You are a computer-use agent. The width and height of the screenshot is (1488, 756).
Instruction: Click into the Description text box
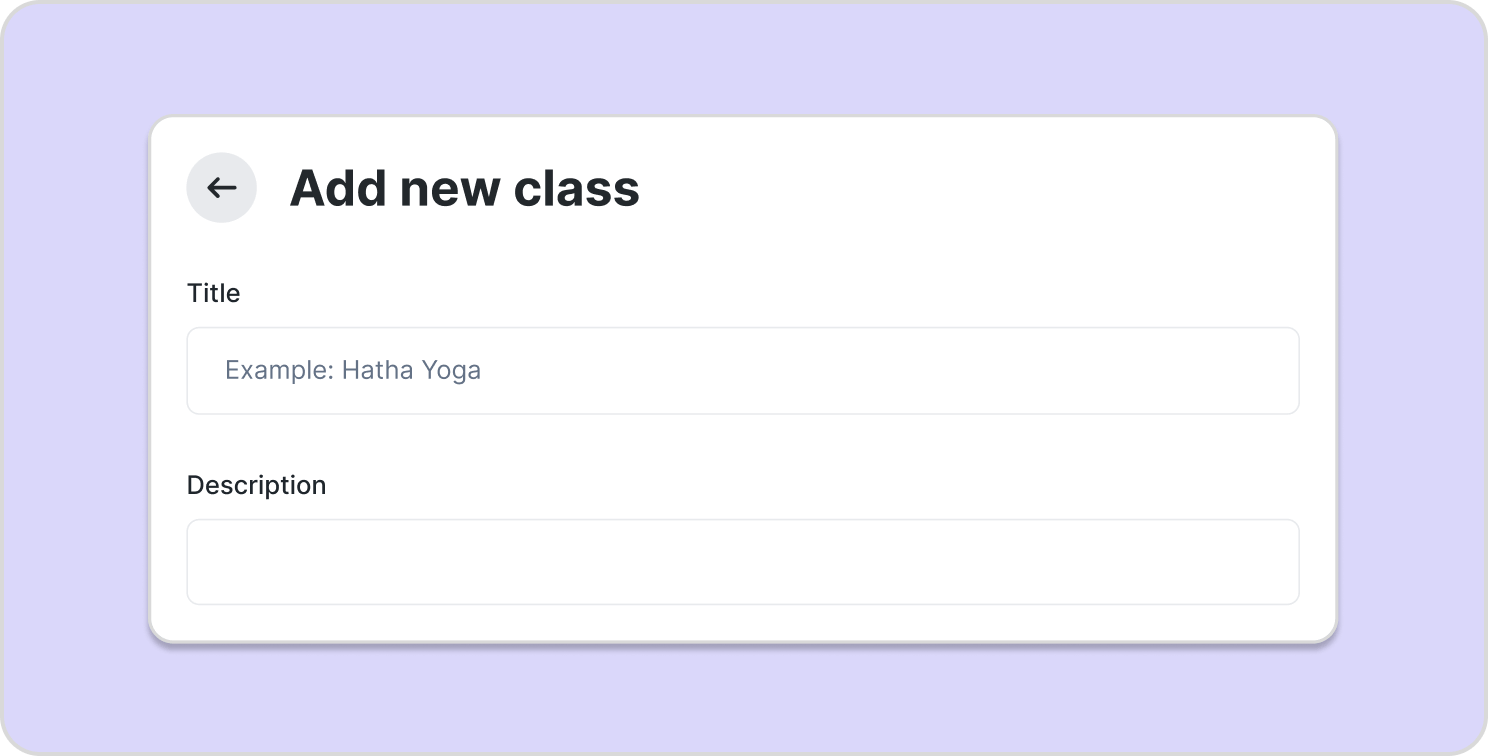click(742, 562)
